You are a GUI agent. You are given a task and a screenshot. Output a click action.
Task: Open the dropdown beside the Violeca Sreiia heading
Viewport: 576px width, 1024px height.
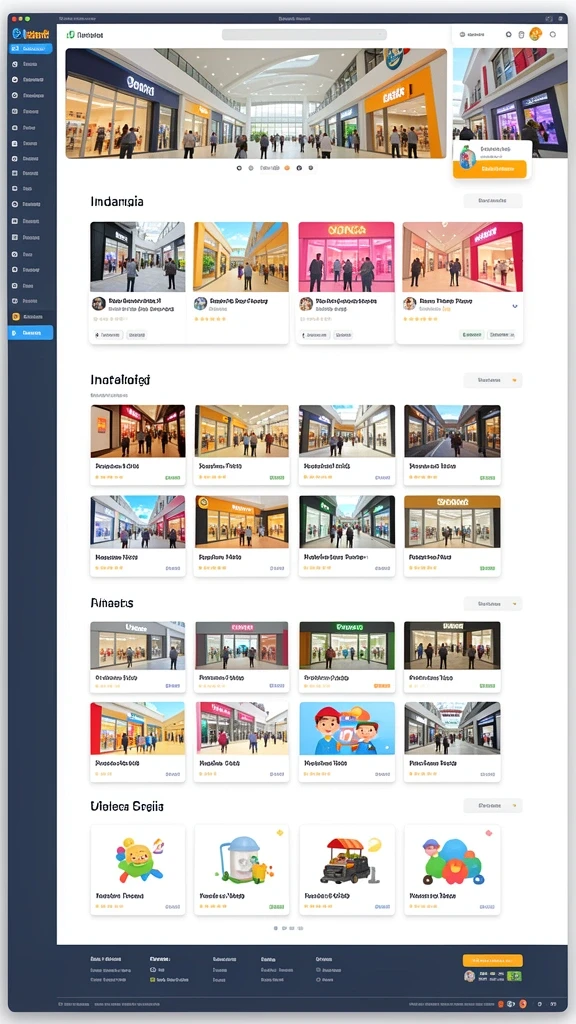pyautogui.click(x=493, y=806)
